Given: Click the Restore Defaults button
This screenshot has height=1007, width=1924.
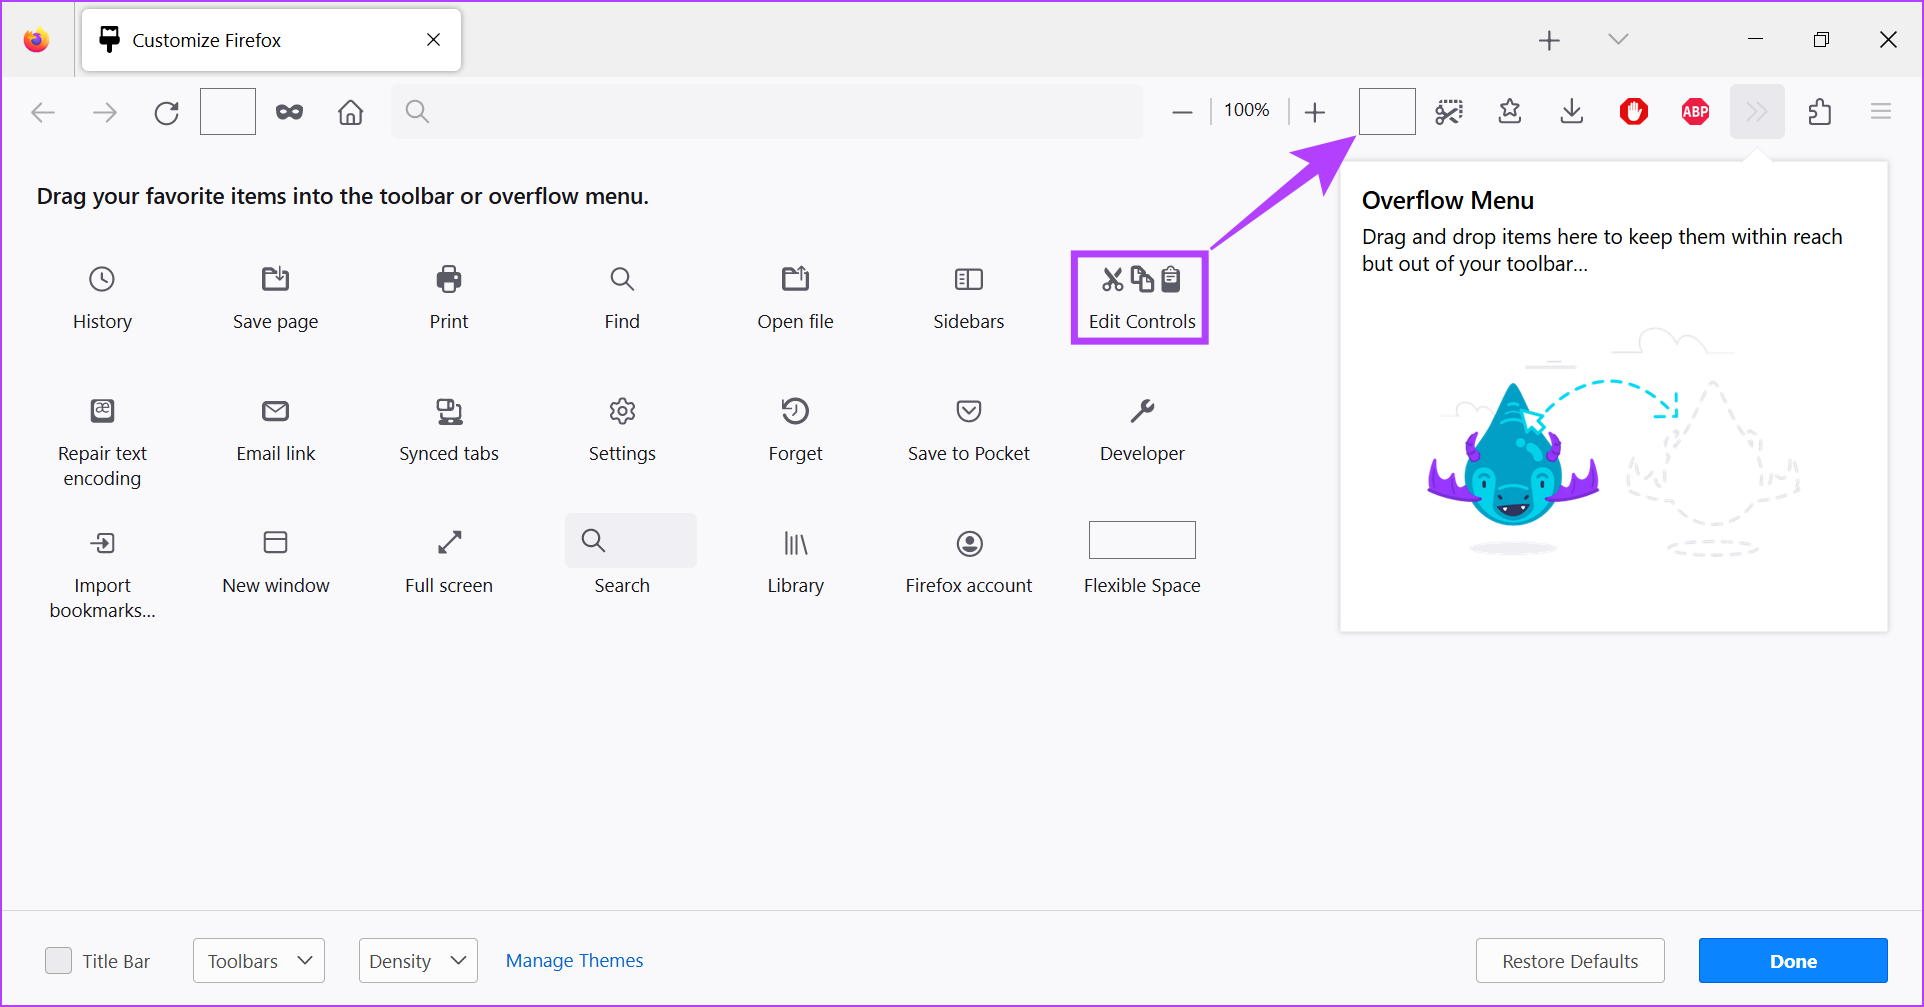Looking at the screenshot, I should 1570,961.
